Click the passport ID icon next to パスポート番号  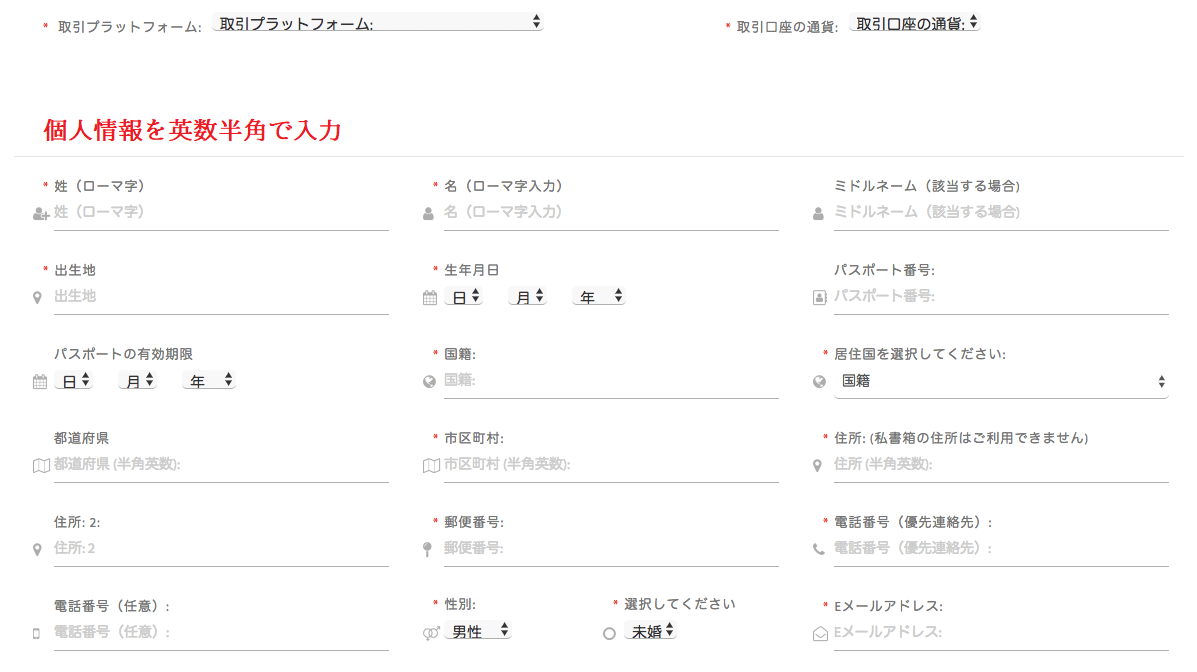pos(819,297)
